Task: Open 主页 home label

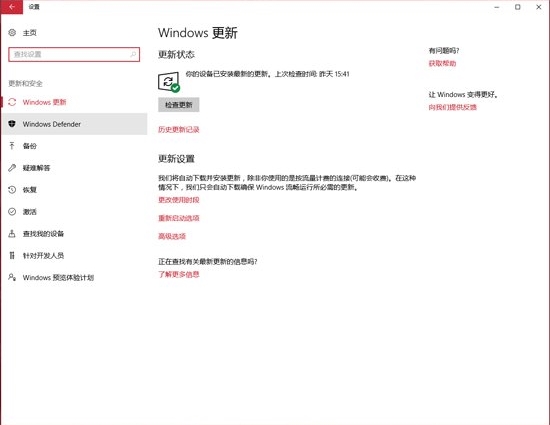Action: click(x=30, y=33)
